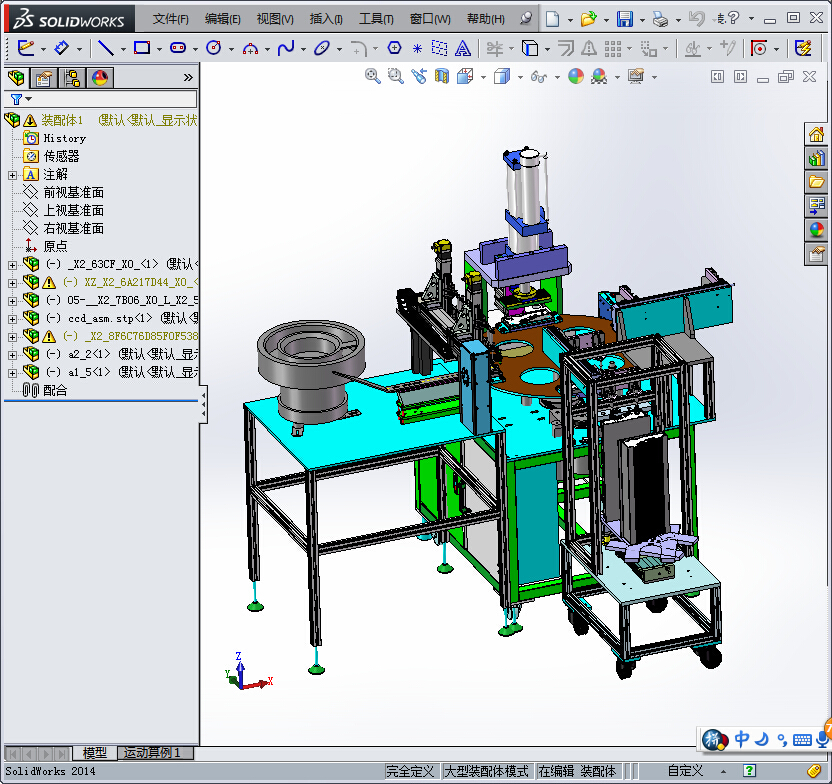Open Edit Appearance color ball
Image resolution: width=832 pixels, height=784 pixels.
tap(576, 76)
